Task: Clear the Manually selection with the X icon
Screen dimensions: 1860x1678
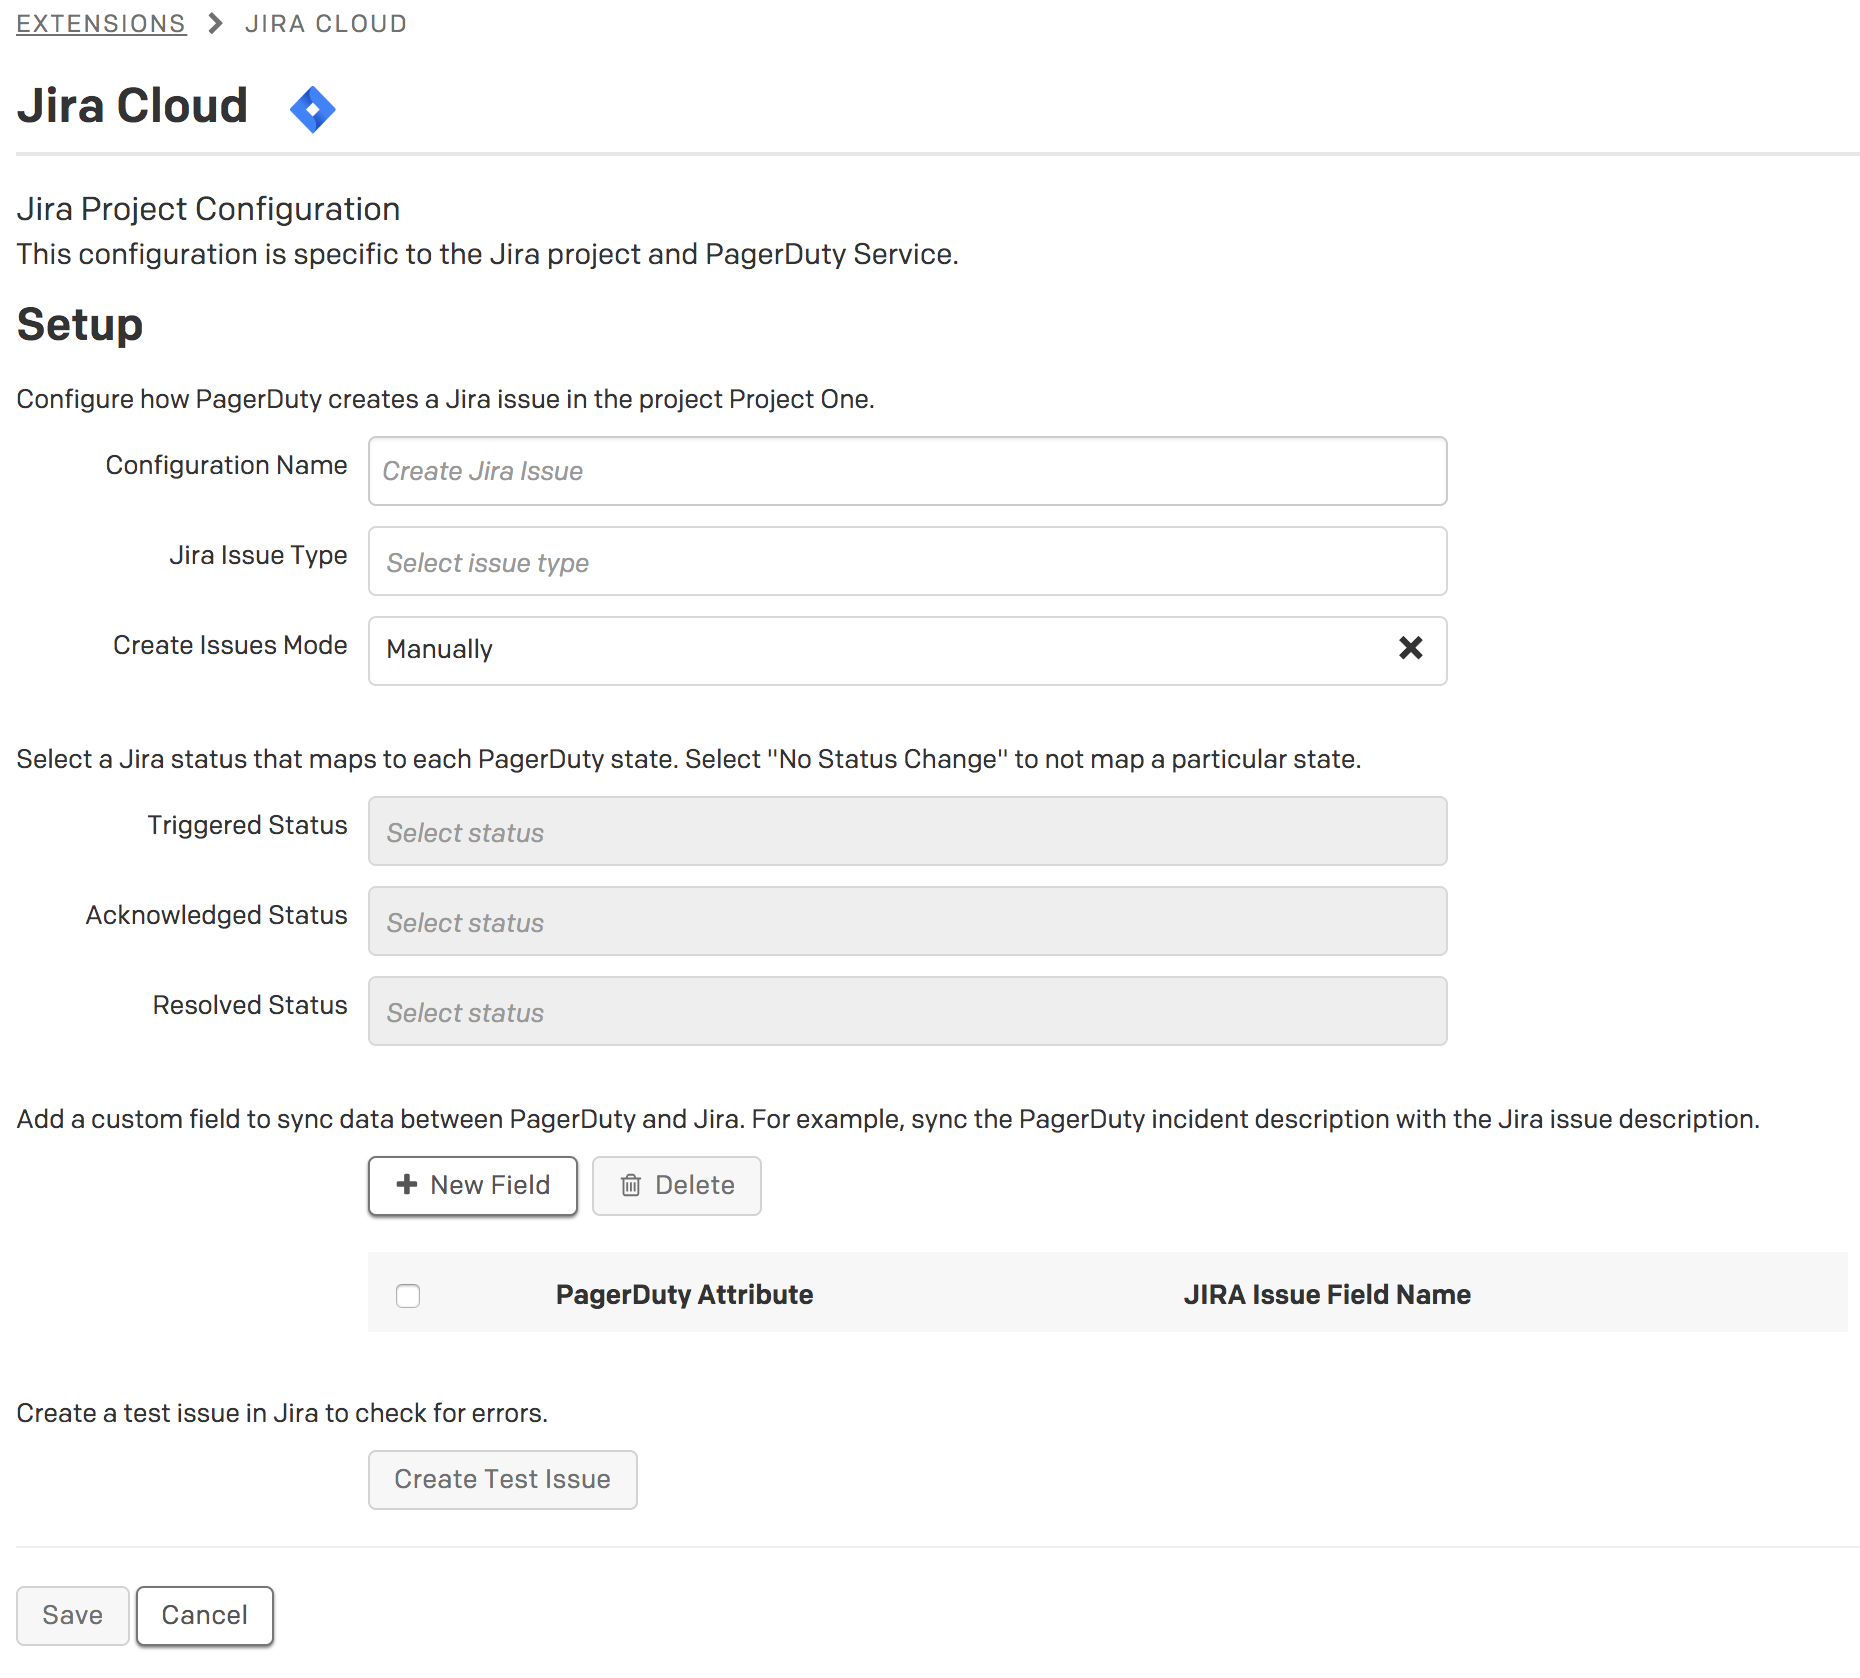Action: (x=1410, y=648)
